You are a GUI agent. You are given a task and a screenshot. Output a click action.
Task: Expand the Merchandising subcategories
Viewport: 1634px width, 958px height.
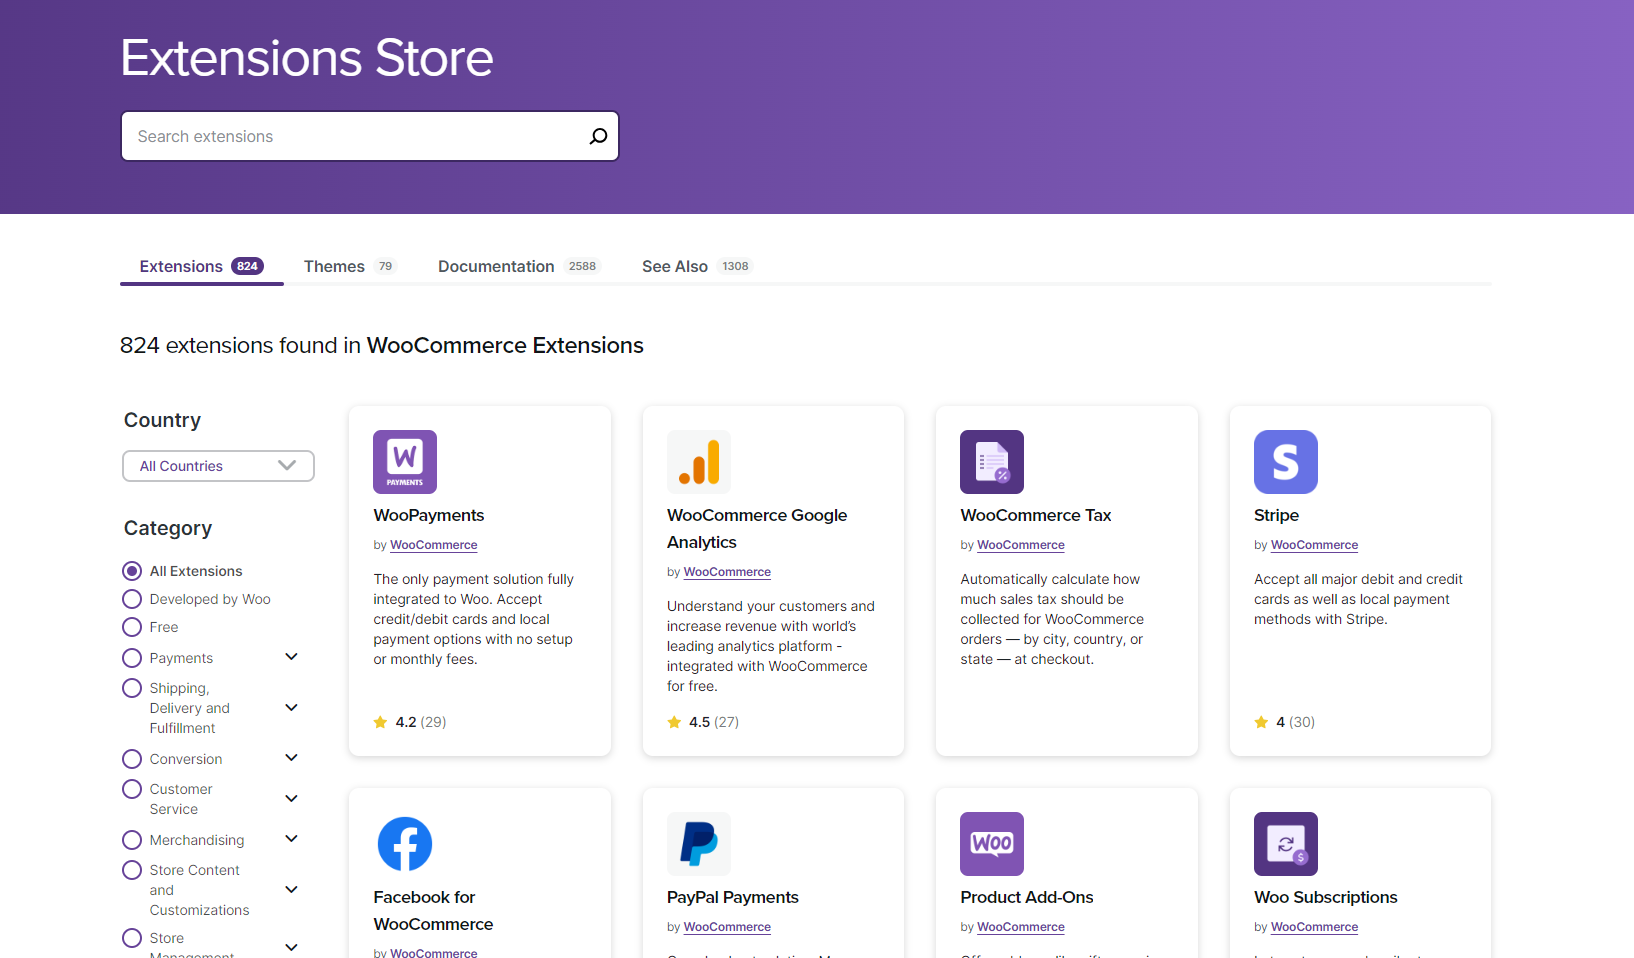click(x=292, y=839)
